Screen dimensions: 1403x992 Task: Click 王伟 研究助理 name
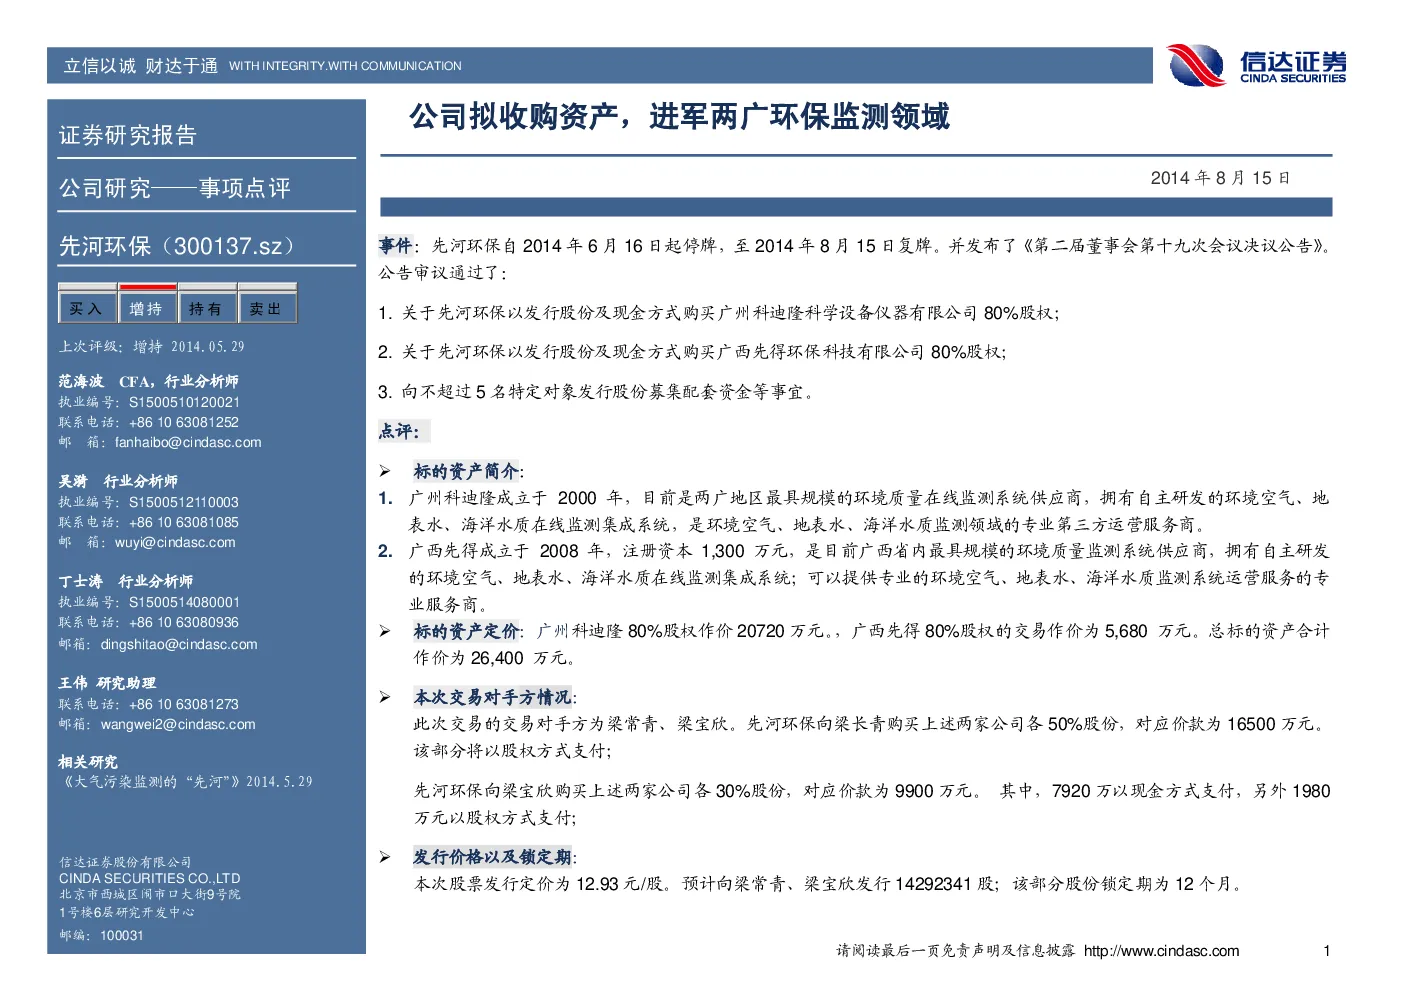point(107,683)
